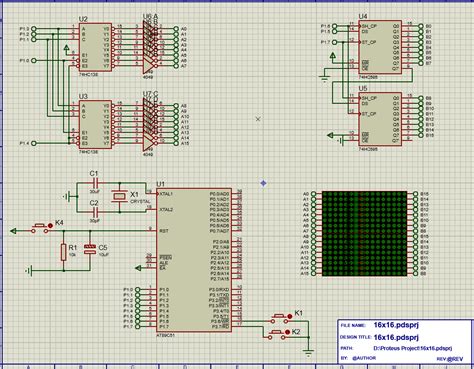Click the blue origin marker on the sheet
474x369 pixels.
coord(263,183)
